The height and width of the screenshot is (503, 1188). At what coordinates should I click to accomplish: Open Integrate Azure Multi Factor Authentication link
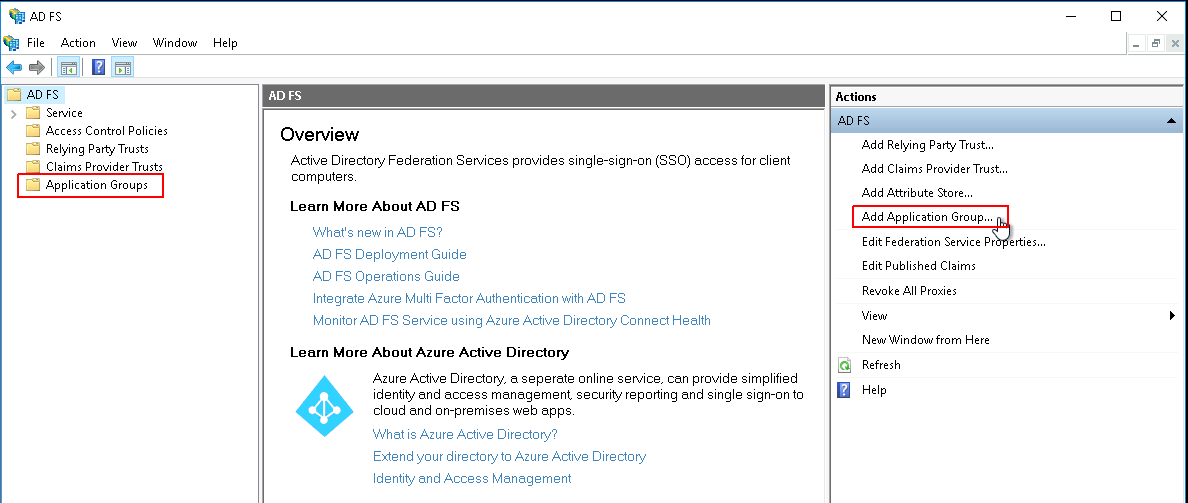pos(469,298)
